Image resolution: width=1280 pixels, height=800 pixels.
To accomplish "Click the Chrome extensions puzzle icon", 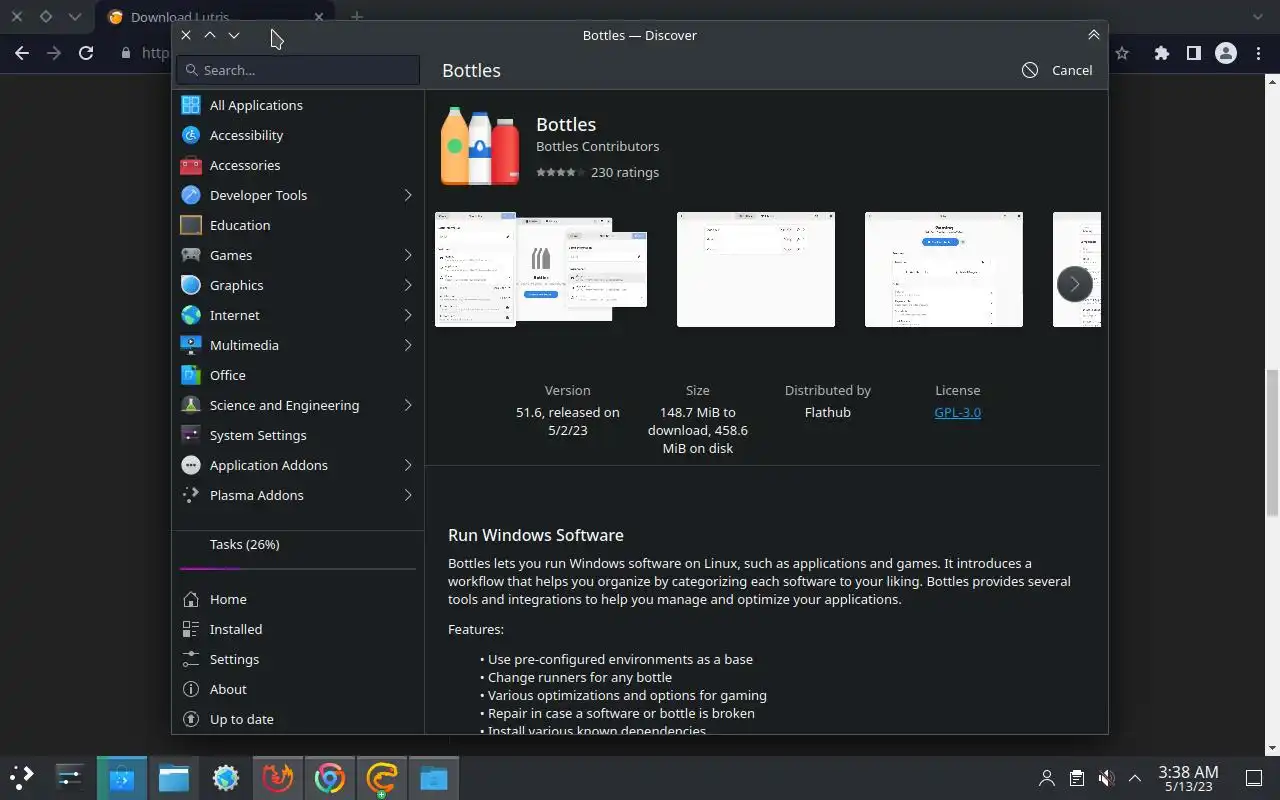I will point(1161,53).
